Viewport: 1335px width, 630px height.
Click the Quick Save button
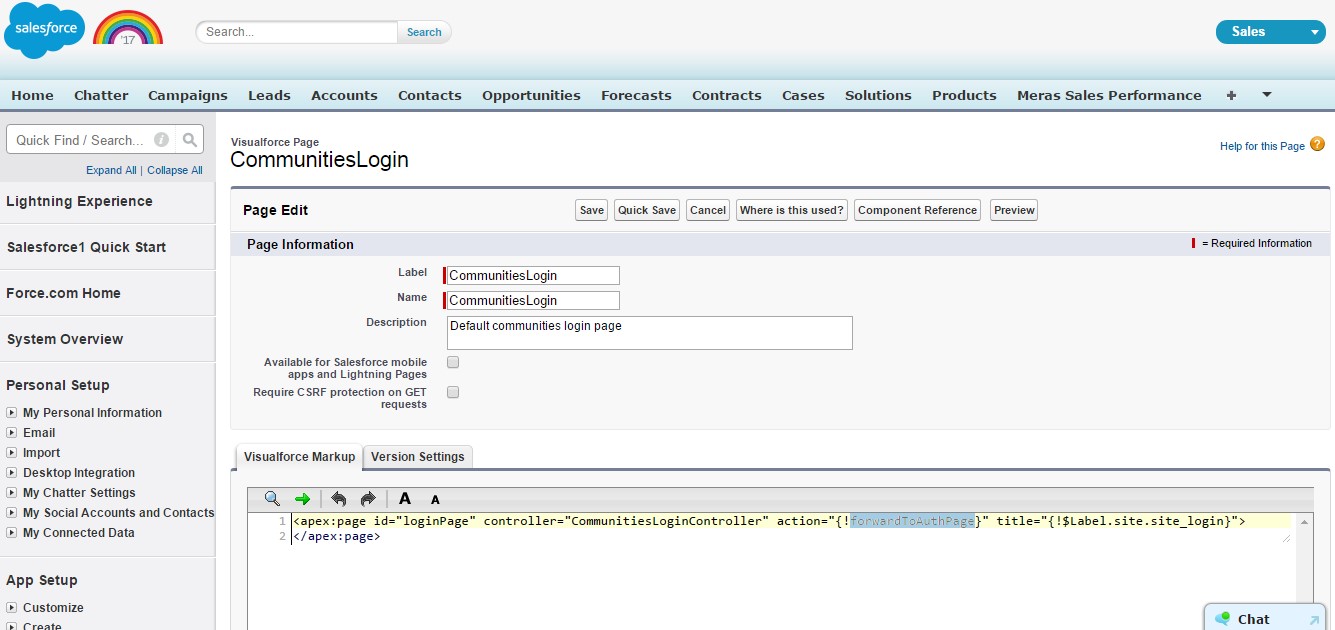[x=646, y=210]
